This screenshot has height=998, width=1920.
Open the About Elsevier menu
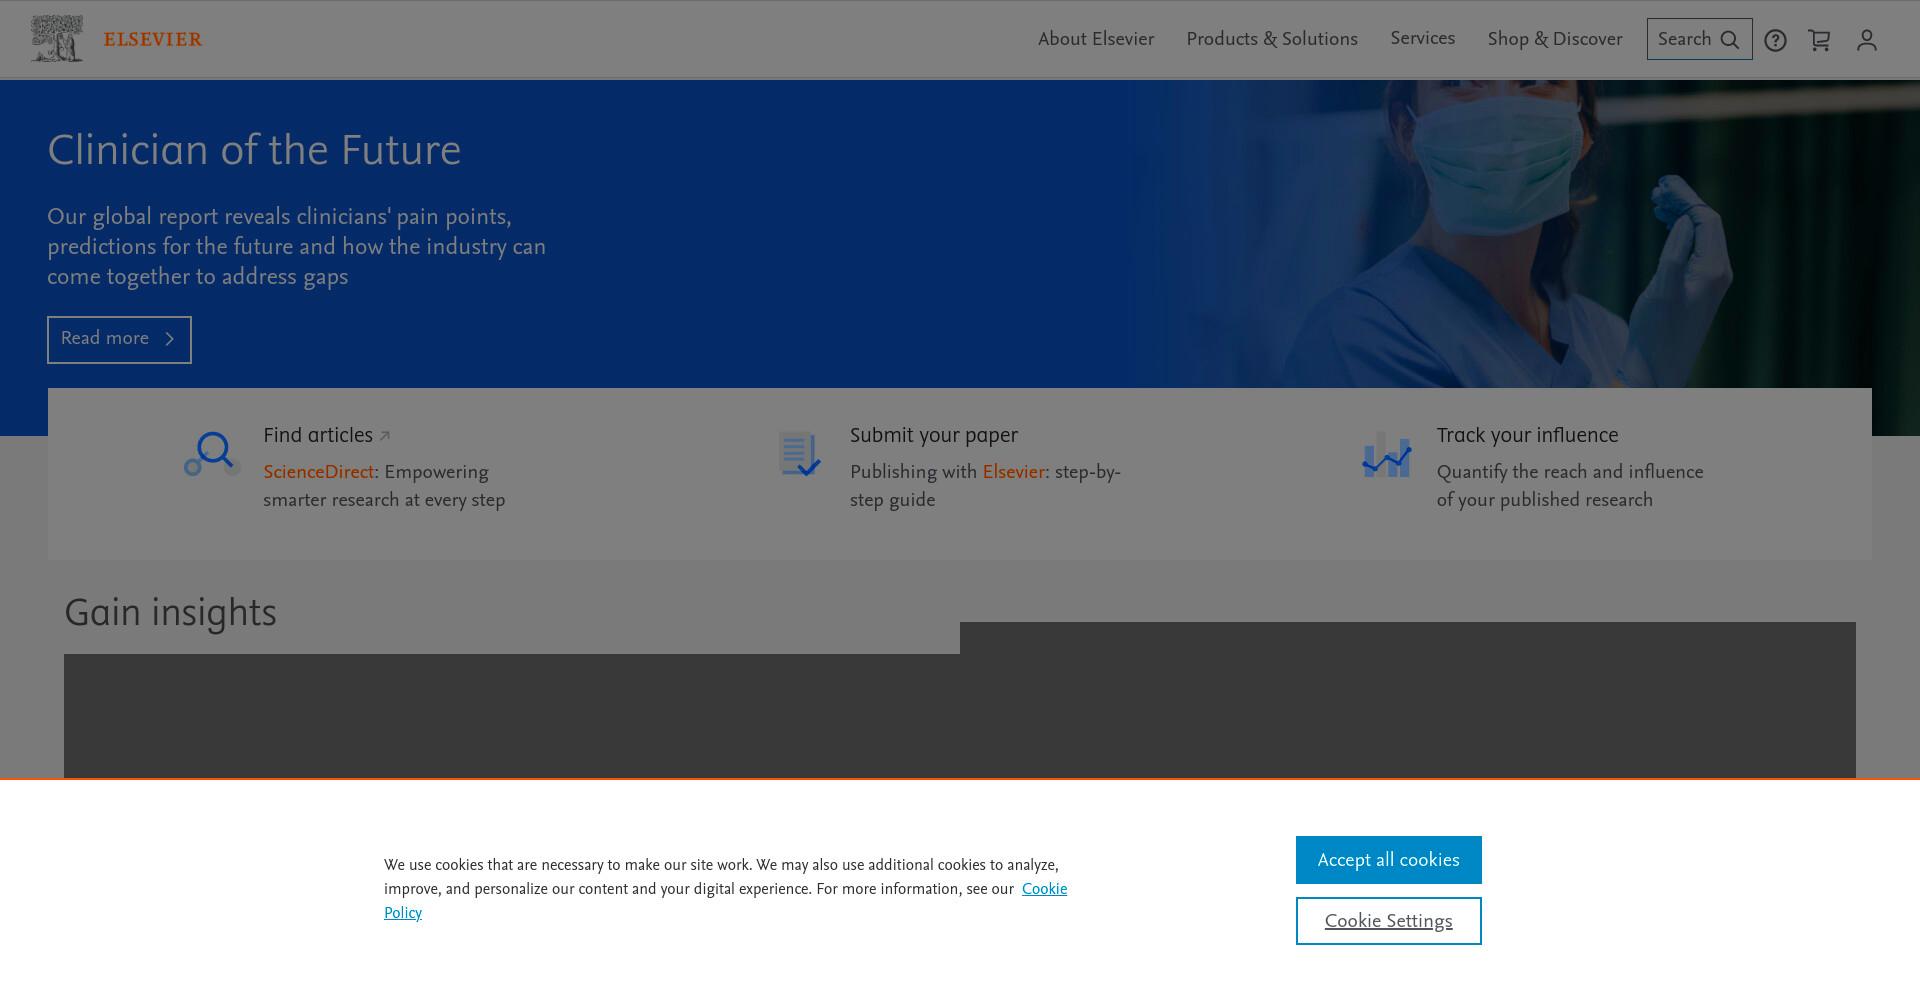[x=1096, y=39]
